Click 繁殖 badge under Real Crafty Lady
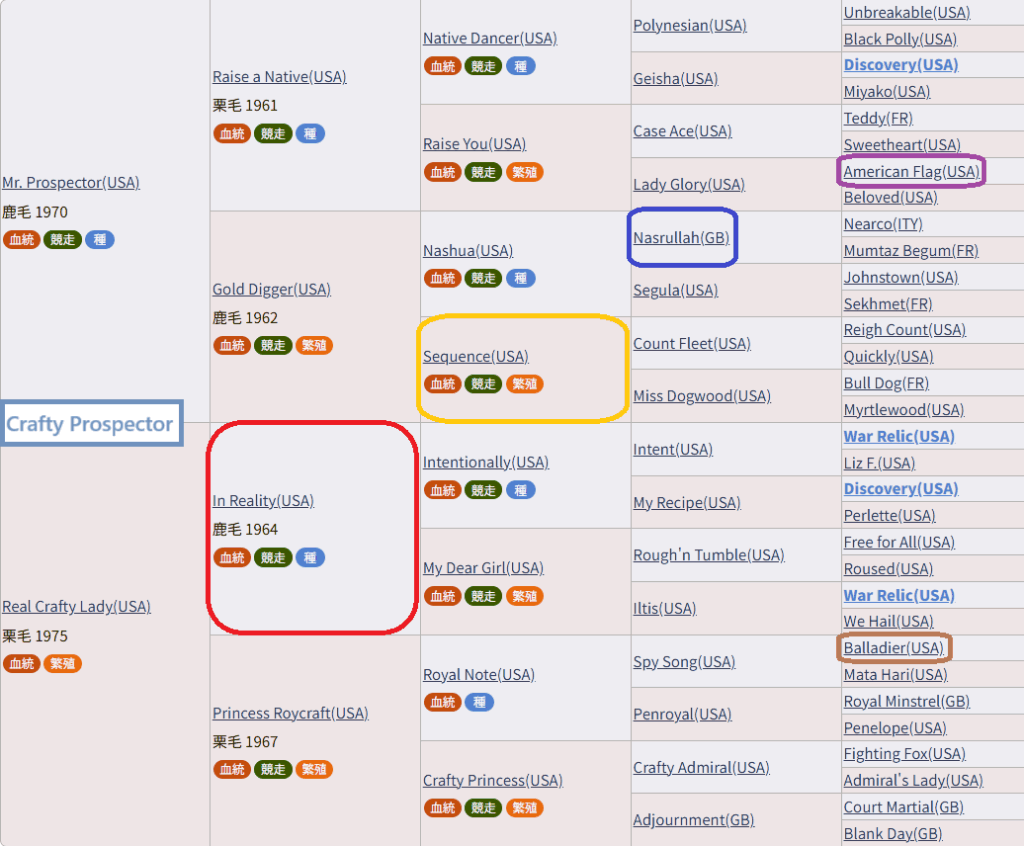 point(63,664)
